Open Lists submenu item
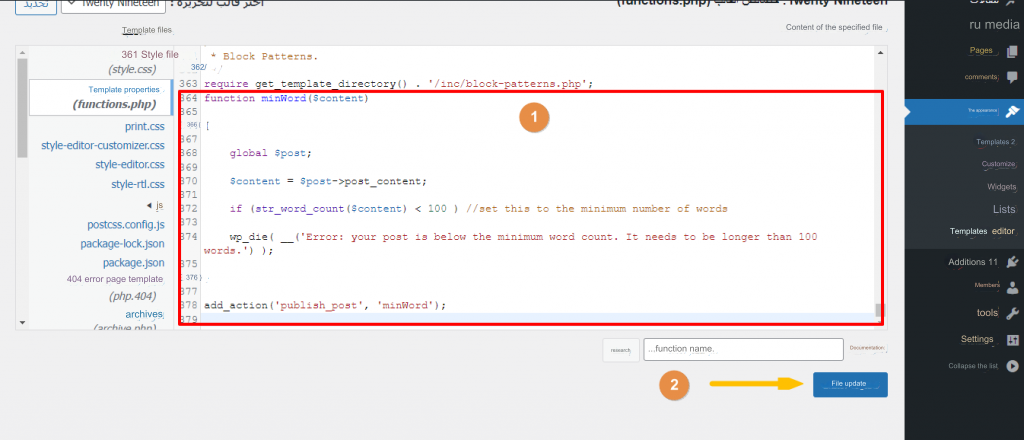The image size is (1024, 440). pyautogui.click(x=1004, y=209)
